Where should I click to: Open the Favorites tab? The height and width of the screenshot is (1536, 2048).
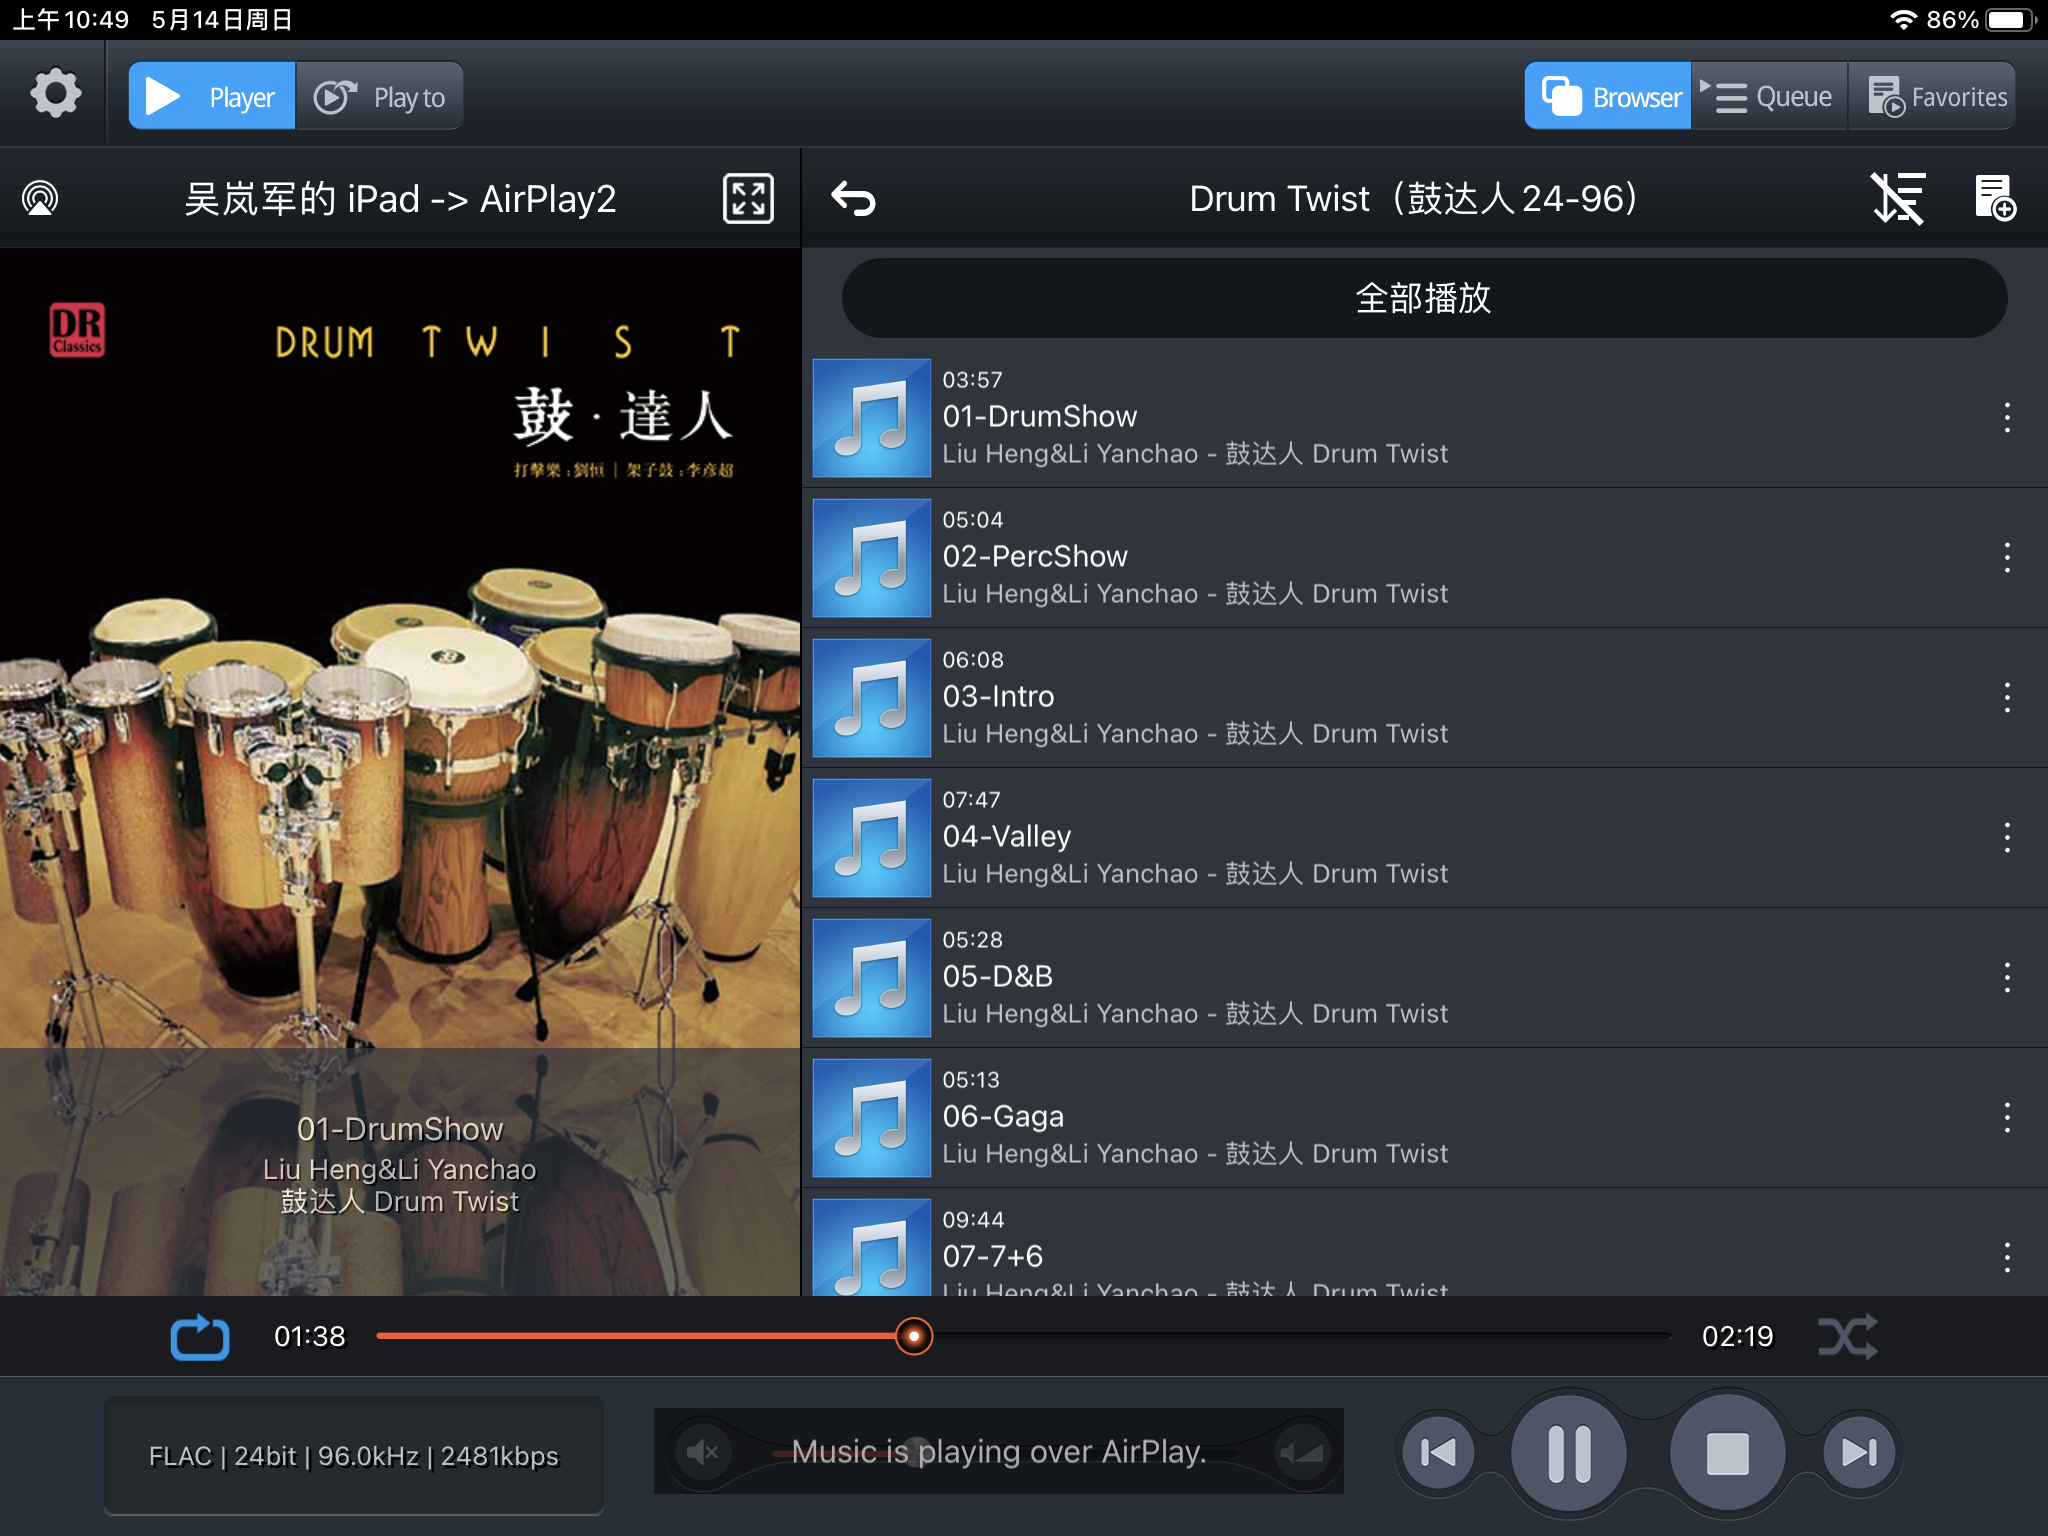pos(1932,96)
